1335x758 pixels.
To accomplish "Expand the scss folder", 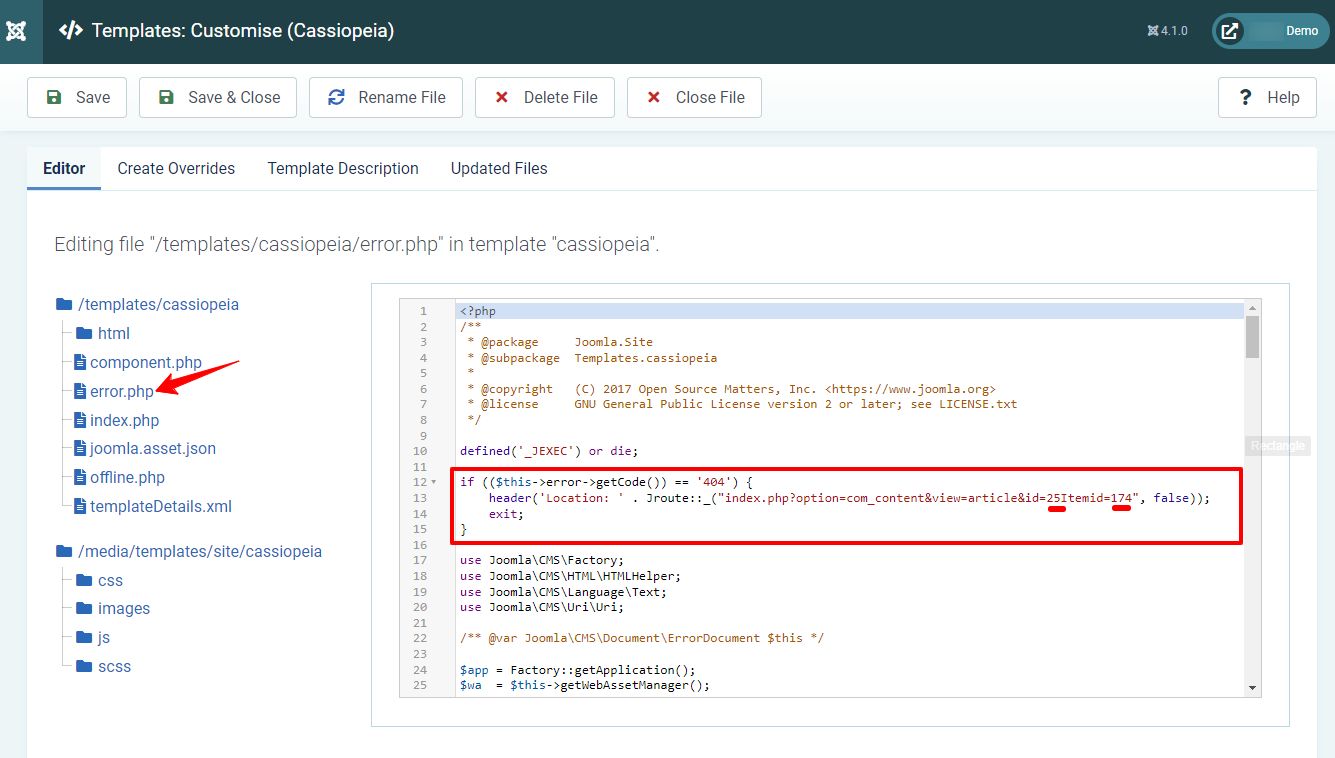I will (x=114, y=666).
